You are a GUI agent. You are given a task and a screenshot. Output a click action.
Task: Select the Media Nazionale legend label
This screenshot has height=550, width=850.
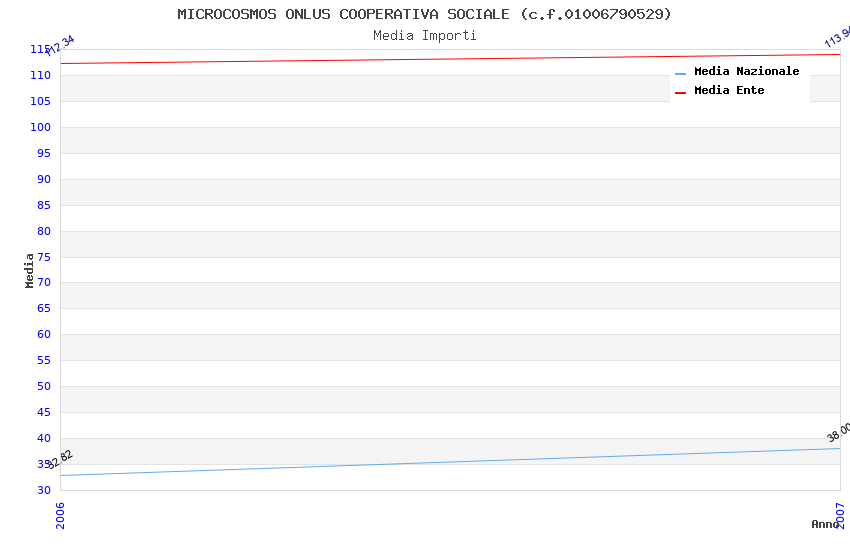coord(746,71)
